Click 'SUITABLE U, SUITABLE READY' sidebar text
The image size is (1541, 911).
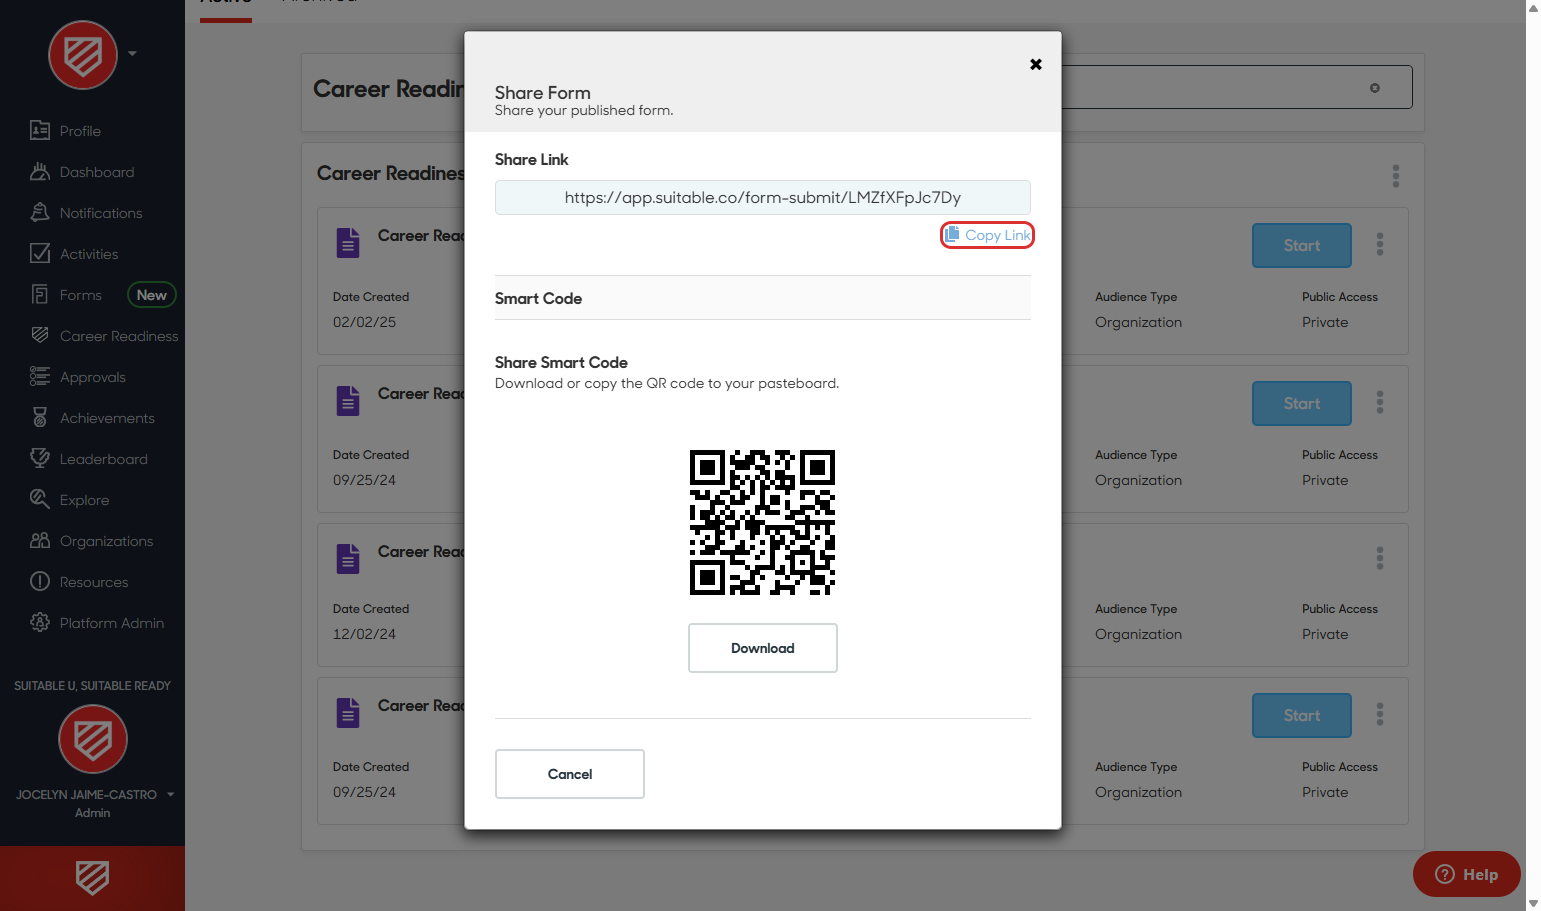[x=92, y=686]
